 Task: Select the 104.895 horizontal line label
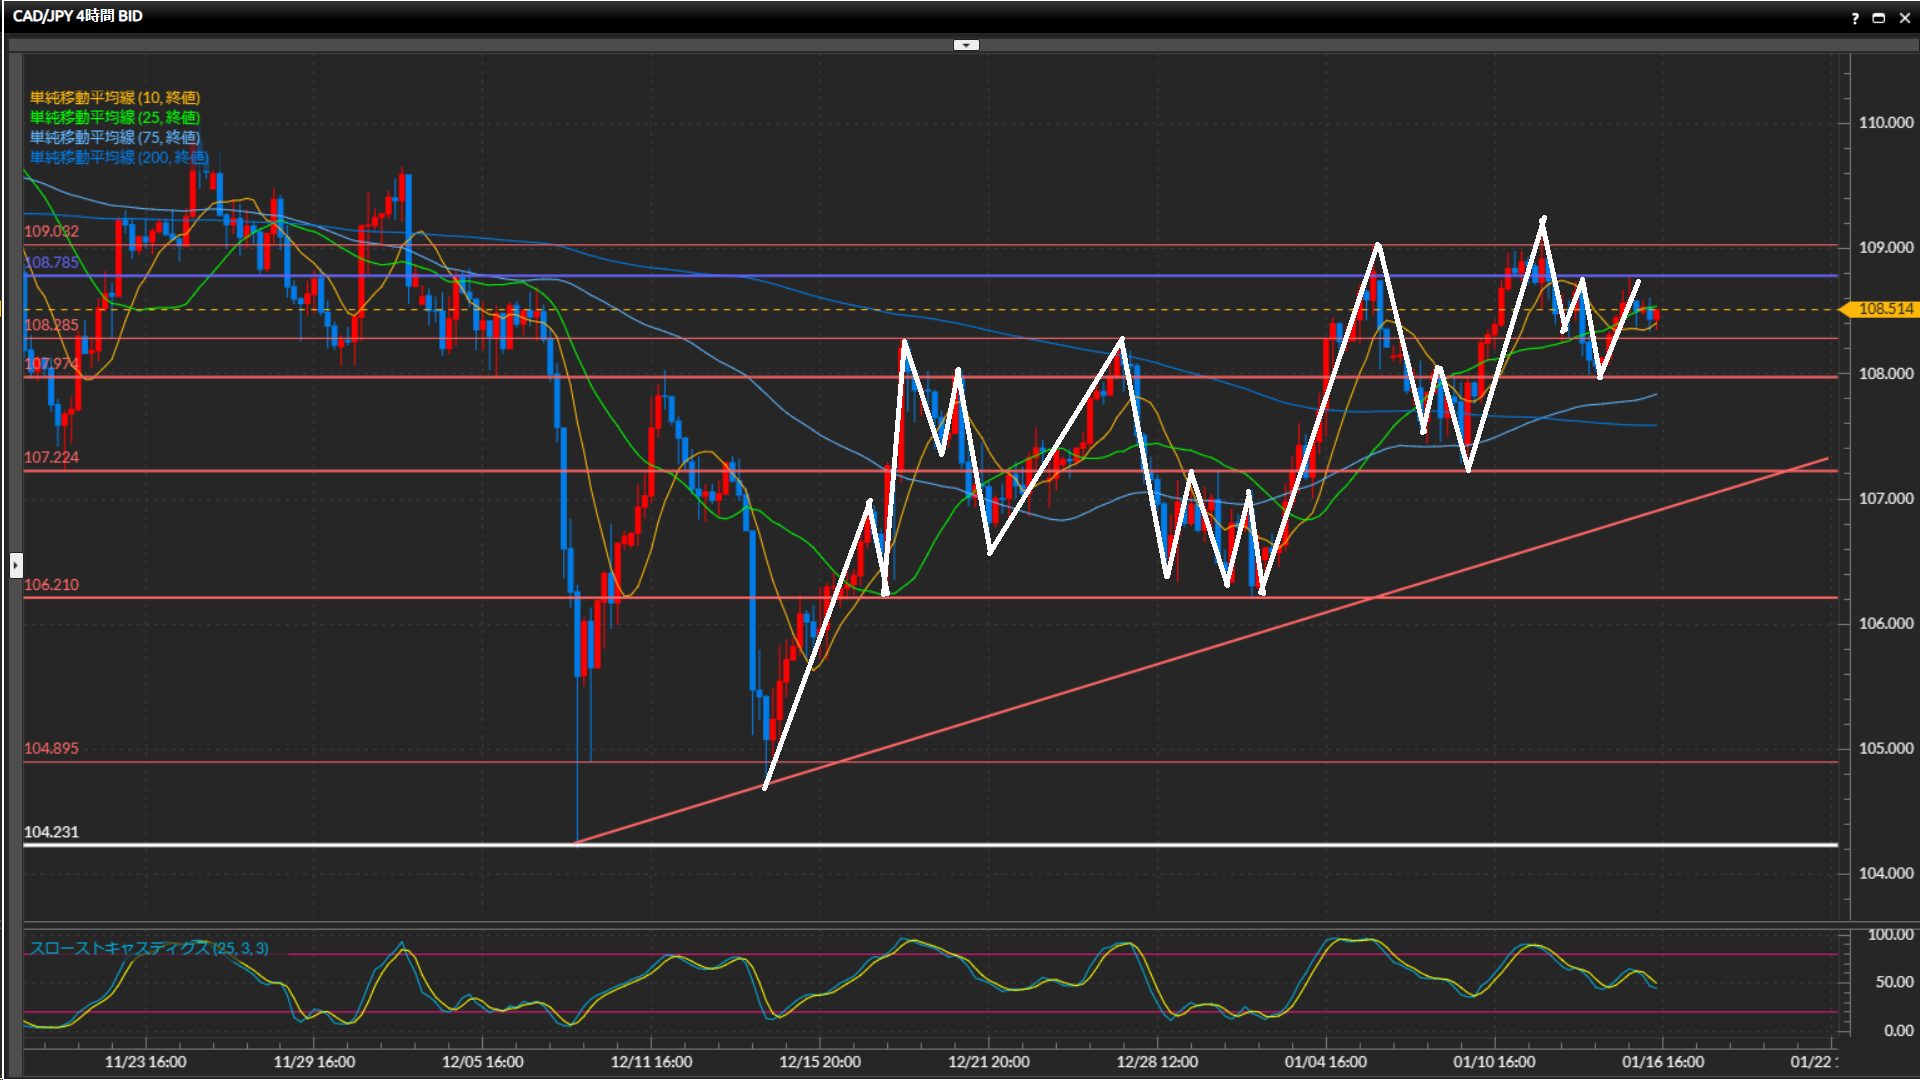pos(51,748)
